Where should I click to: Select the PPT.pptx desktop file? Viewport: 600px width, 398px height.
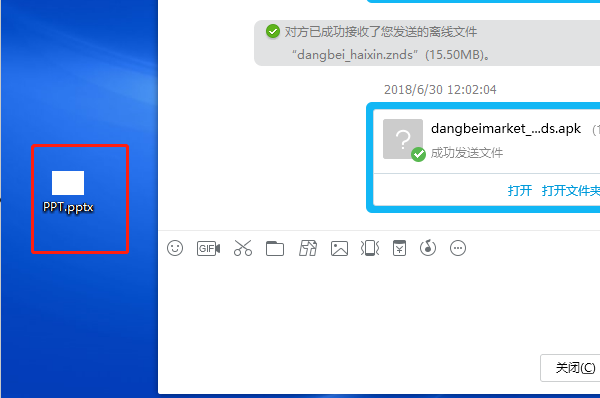tap(68, 192)
